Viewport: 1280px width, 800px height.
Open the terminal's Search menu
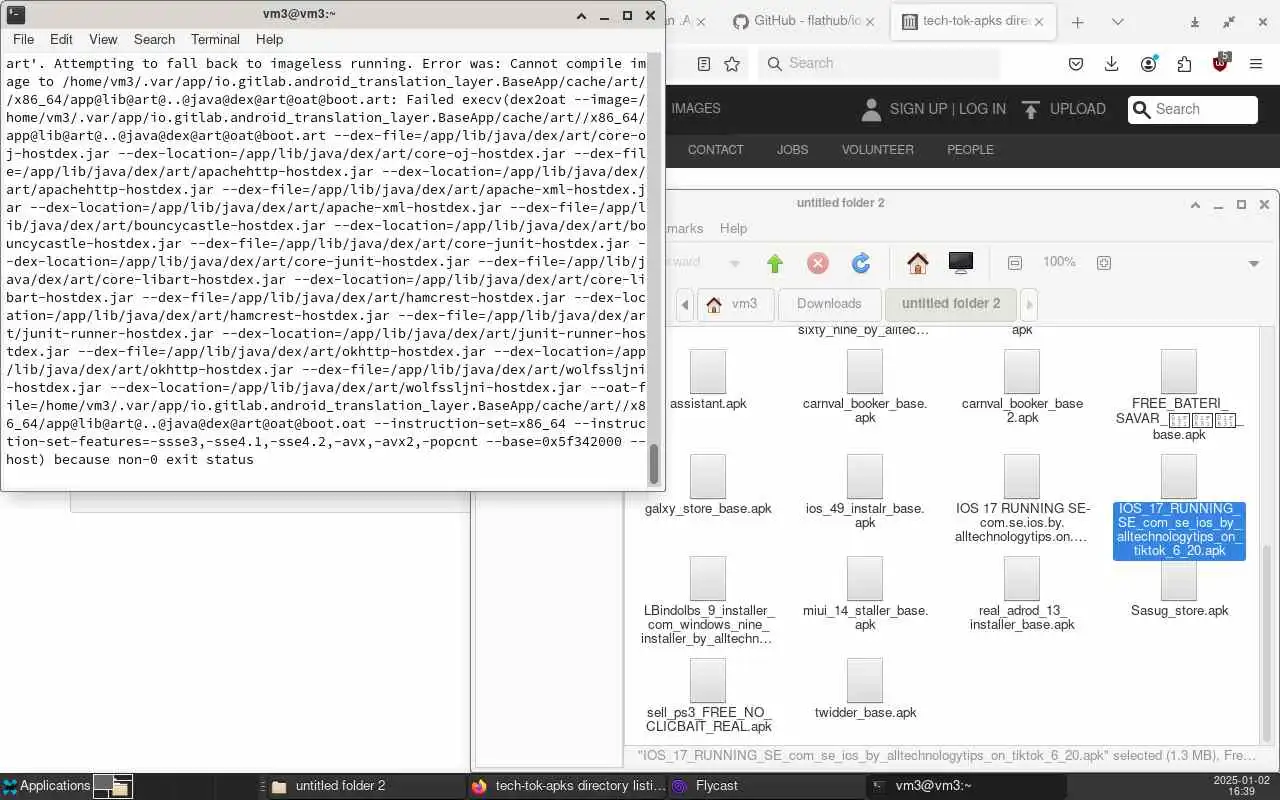(x=154, y=39)
